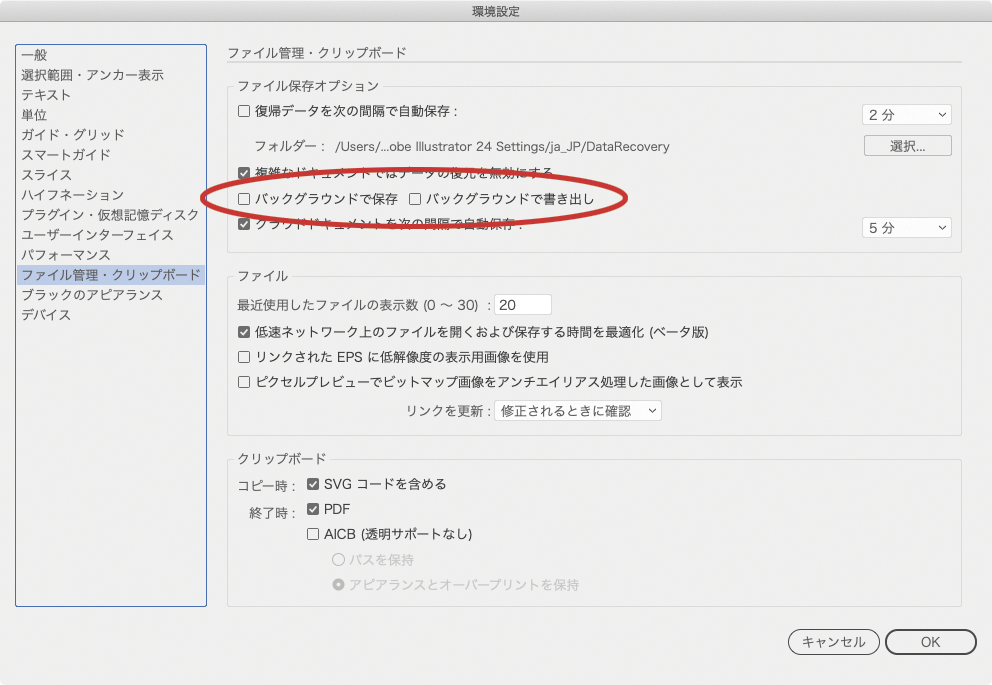
Task: Expand the リンクを更新 dropdown
Action: coord(577,411)
